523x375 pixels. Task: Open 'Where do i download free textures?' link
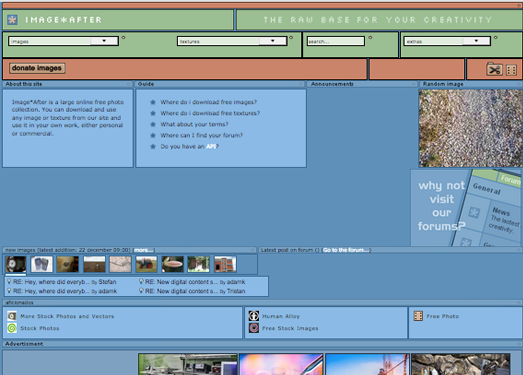(x=210, y=113)
